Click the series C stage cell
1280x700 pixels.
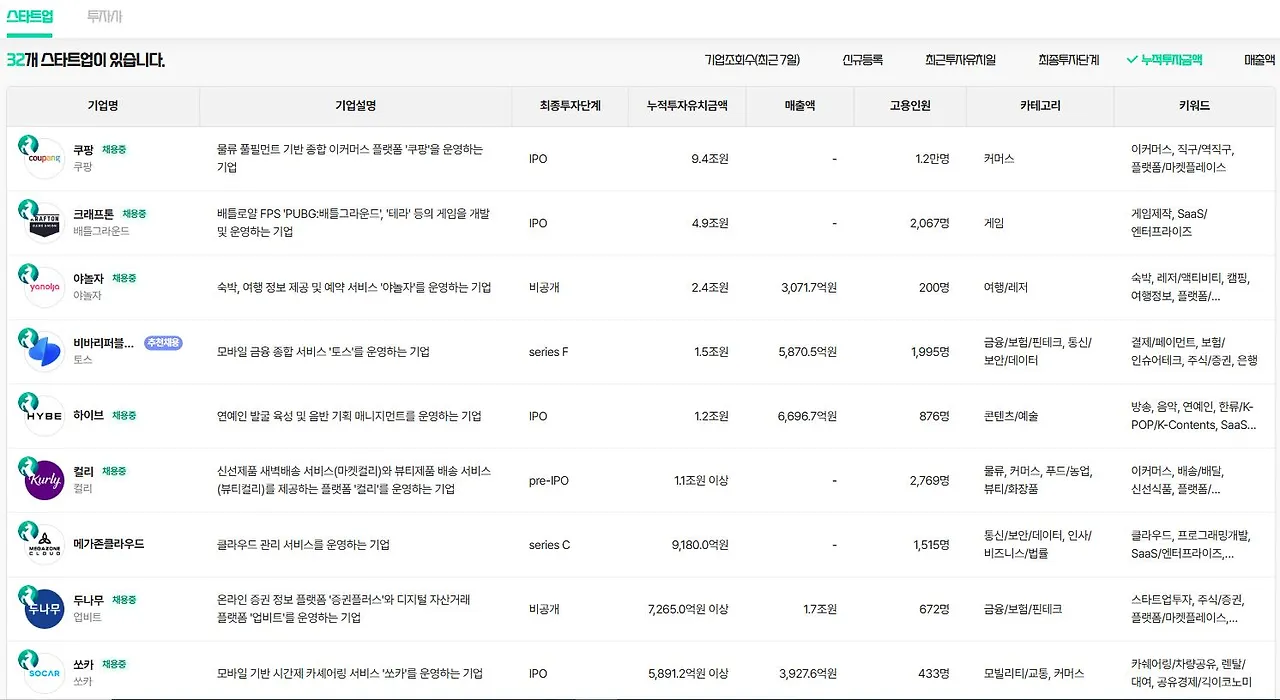coord(549,545)
